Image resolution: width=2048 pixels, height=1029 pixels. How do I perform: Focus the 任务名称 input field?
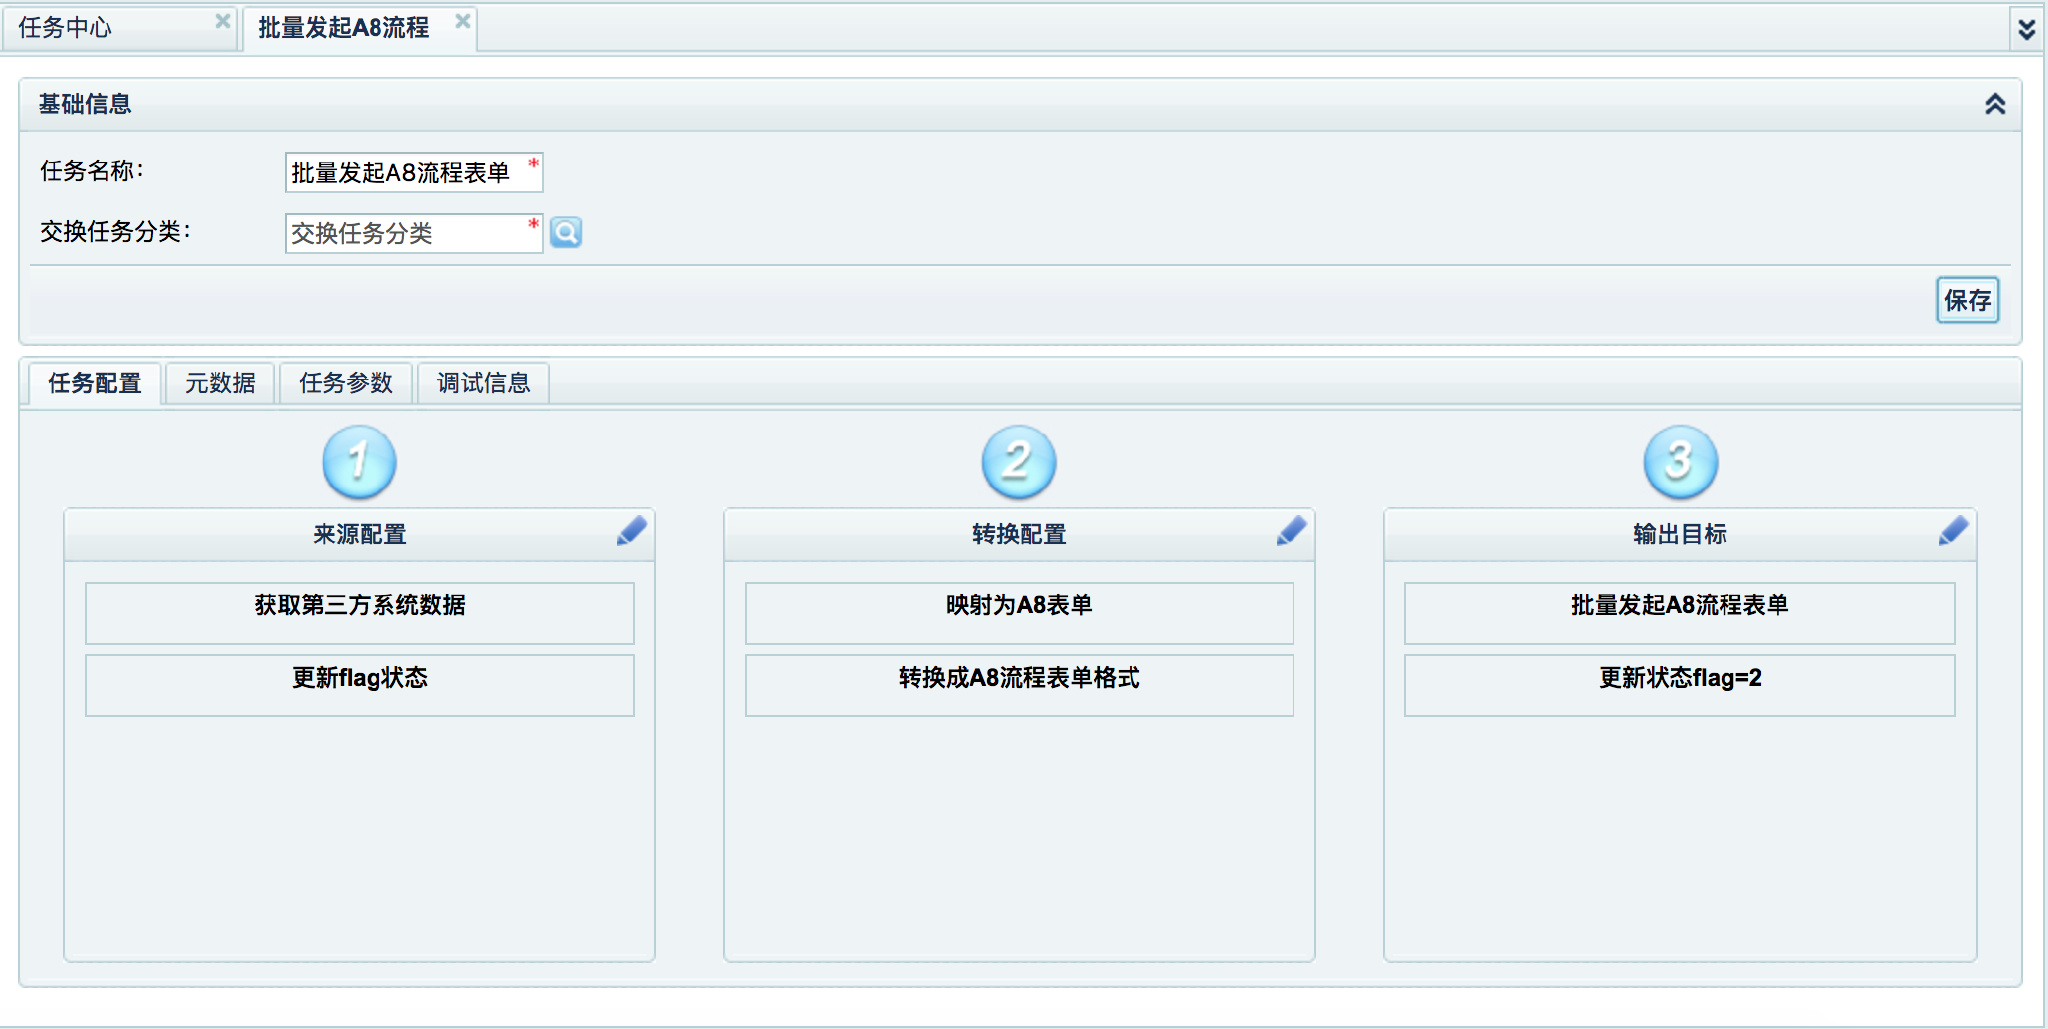pyautogui.click(x=414, y=172)
